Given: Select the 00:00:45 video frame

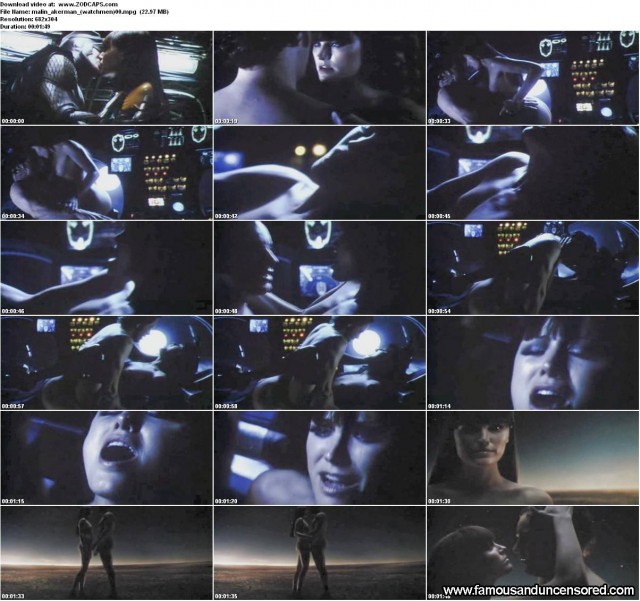Looking at the screenshot, I should coord(532,173).
